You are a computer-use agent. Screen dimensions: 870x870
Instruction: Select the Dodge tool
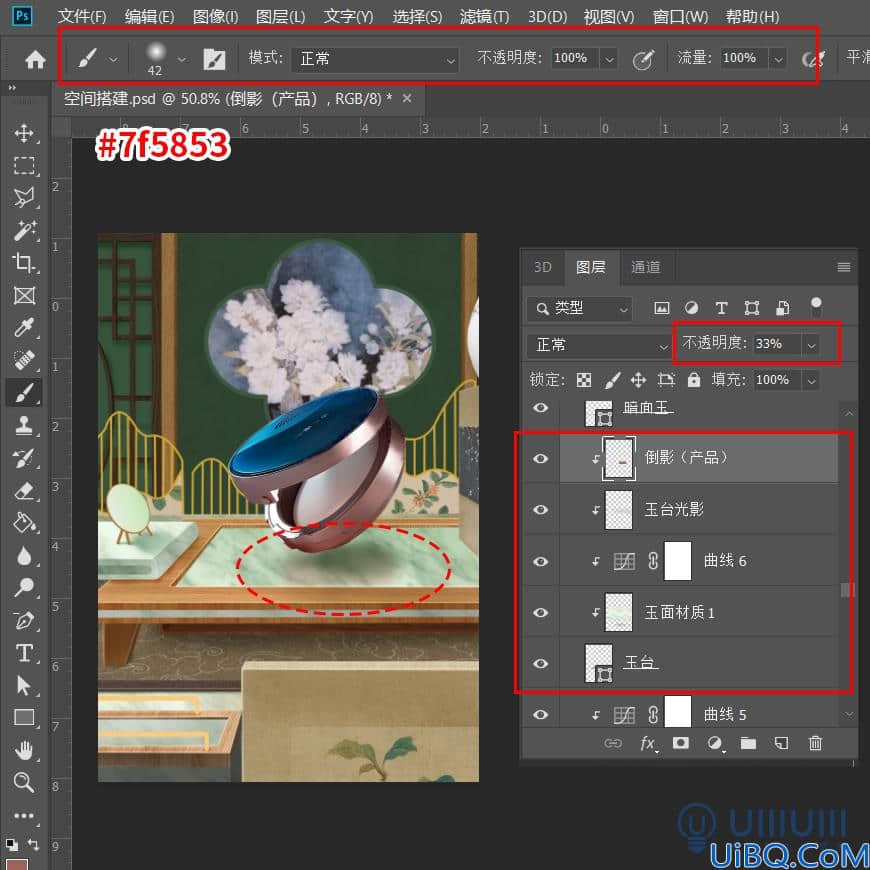click(x=23, y=587)
